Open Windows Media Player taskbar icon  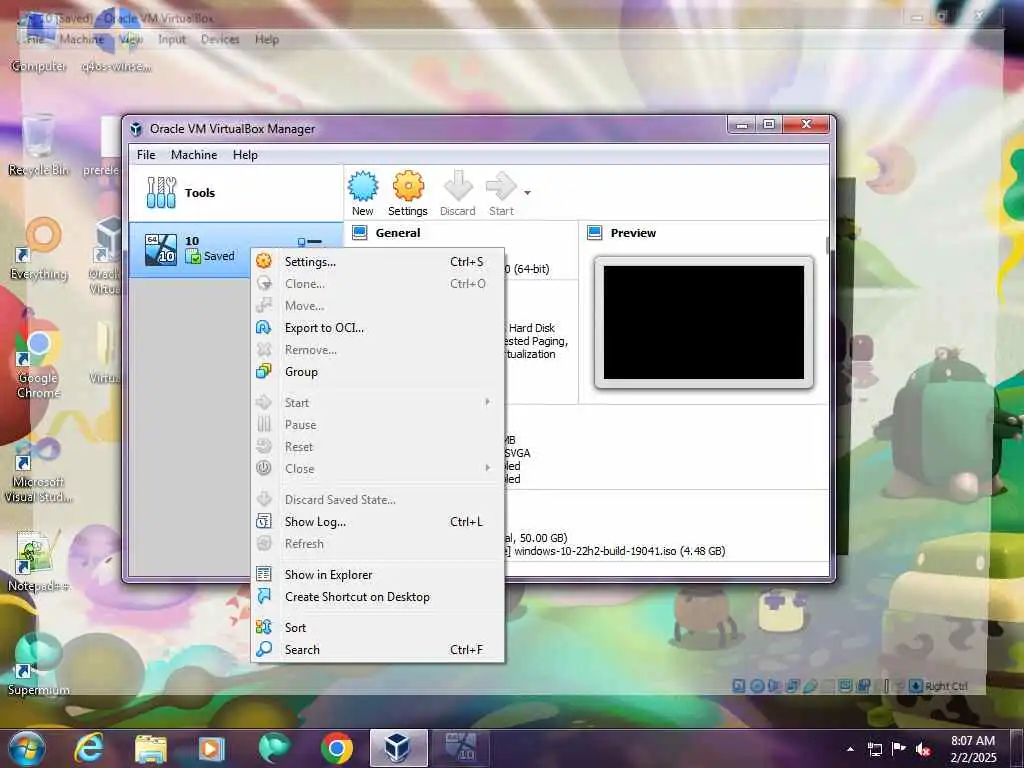pyautogui.click(x=211, y=748)
